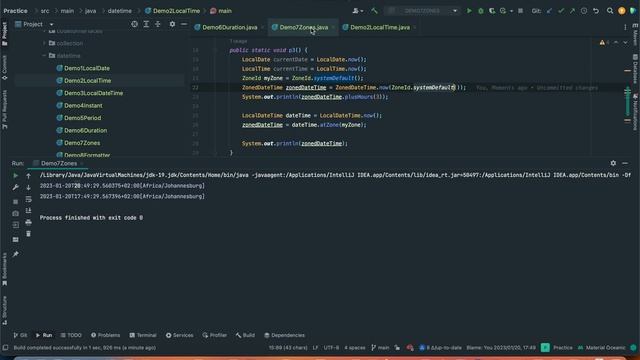Click UTF-8 encoding in status bar
Viewport: 640px width, 360px height.
click(x=331, y=348)
